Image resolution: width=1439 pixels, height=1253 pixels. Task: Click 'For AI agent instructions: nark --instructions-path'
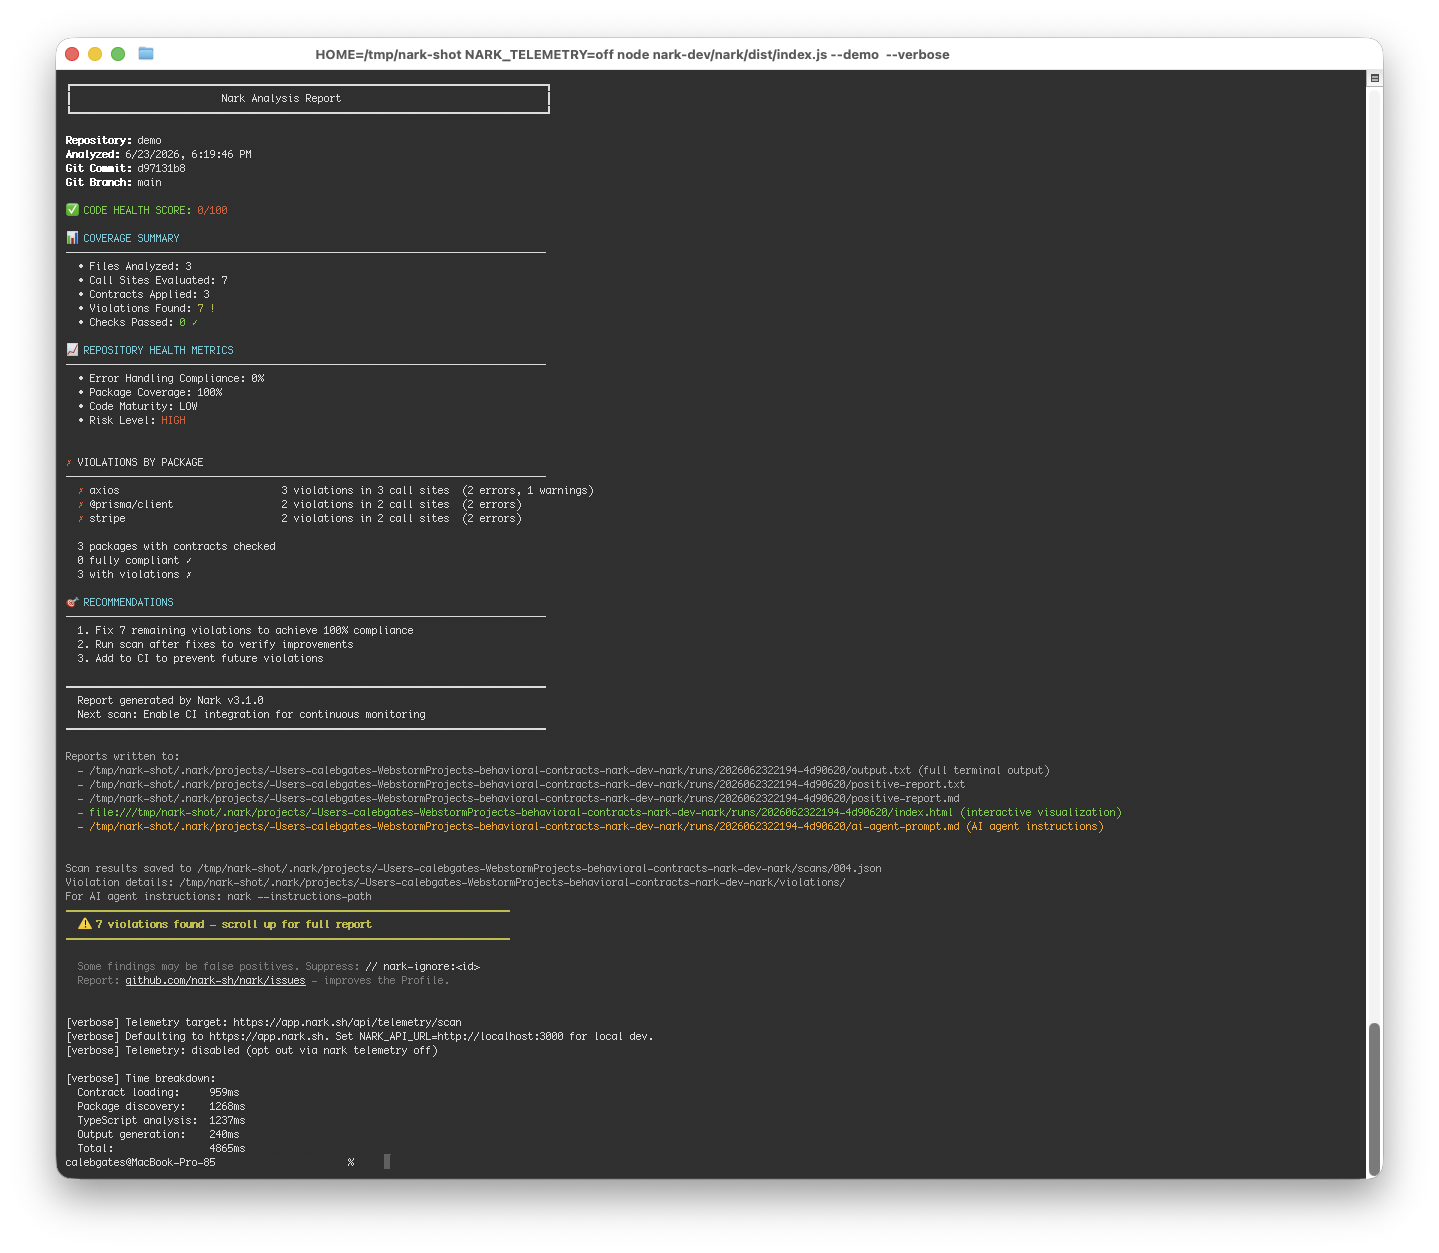(218, 897)
